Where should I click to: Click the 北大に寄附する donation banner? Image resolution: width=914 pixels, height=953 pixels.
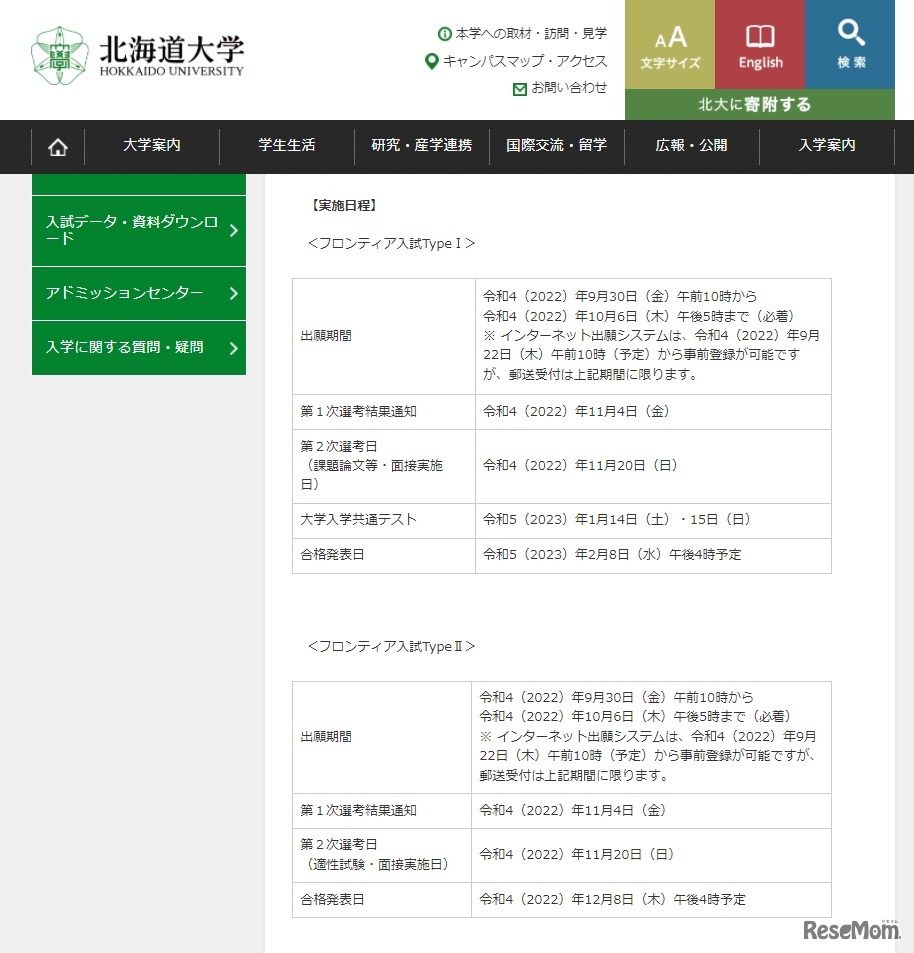coord(760,105)
